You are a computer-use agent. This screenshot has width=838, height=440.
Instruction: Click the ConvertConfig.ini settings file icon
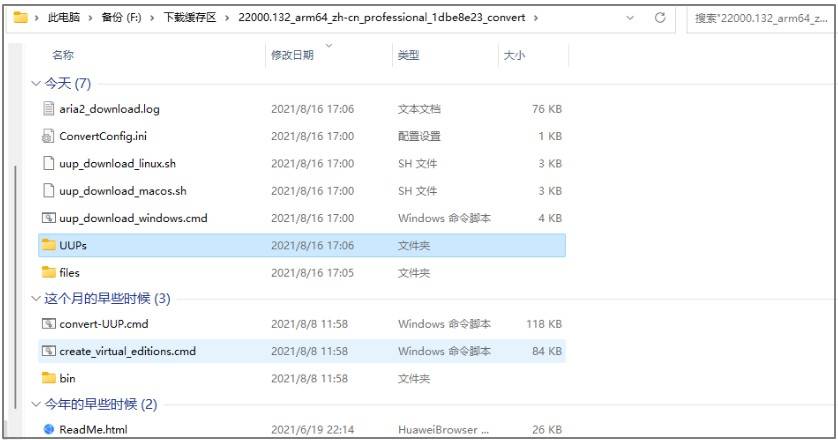pos(48,136)
